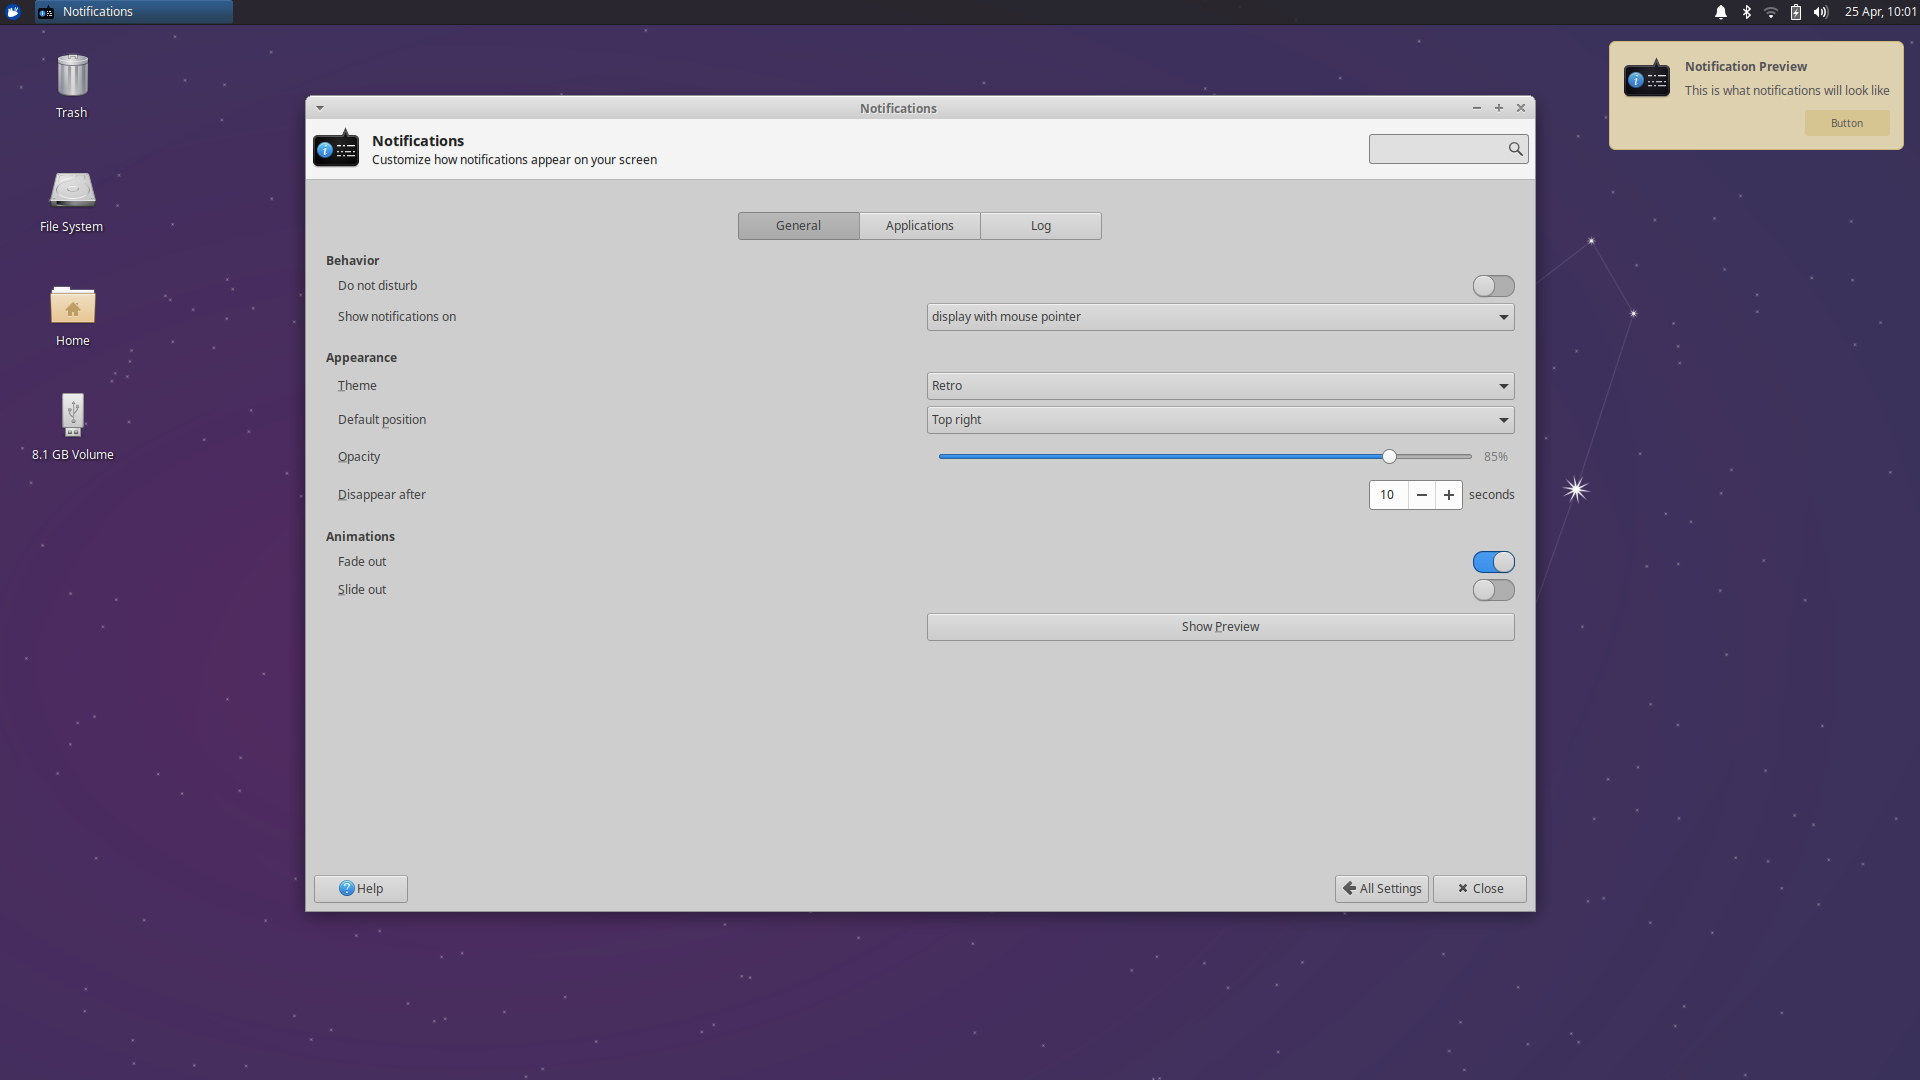Click the search magnifier icon in settings

1516,149
